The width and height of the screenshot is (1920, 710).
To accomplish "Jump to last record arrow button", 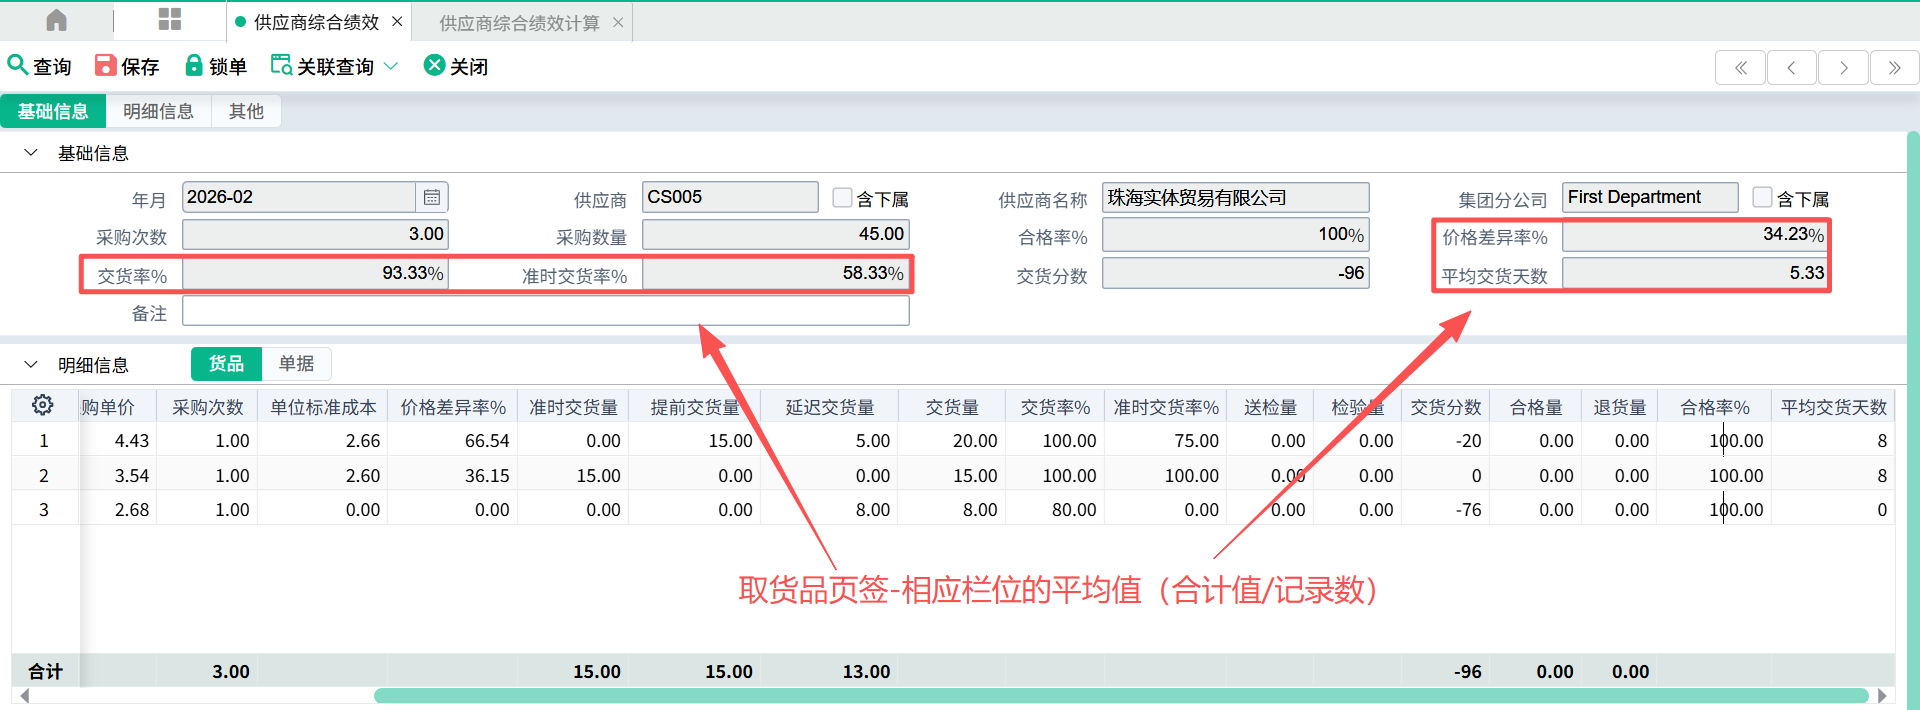I will 1894,68.
